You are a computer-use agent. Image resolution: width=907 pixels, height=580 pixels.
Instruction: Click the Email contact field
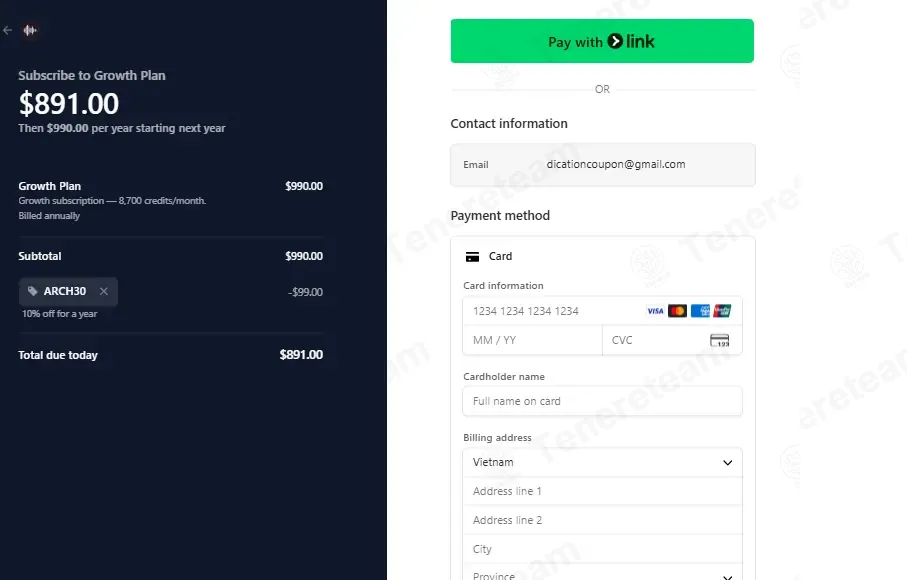click(603, 165)
